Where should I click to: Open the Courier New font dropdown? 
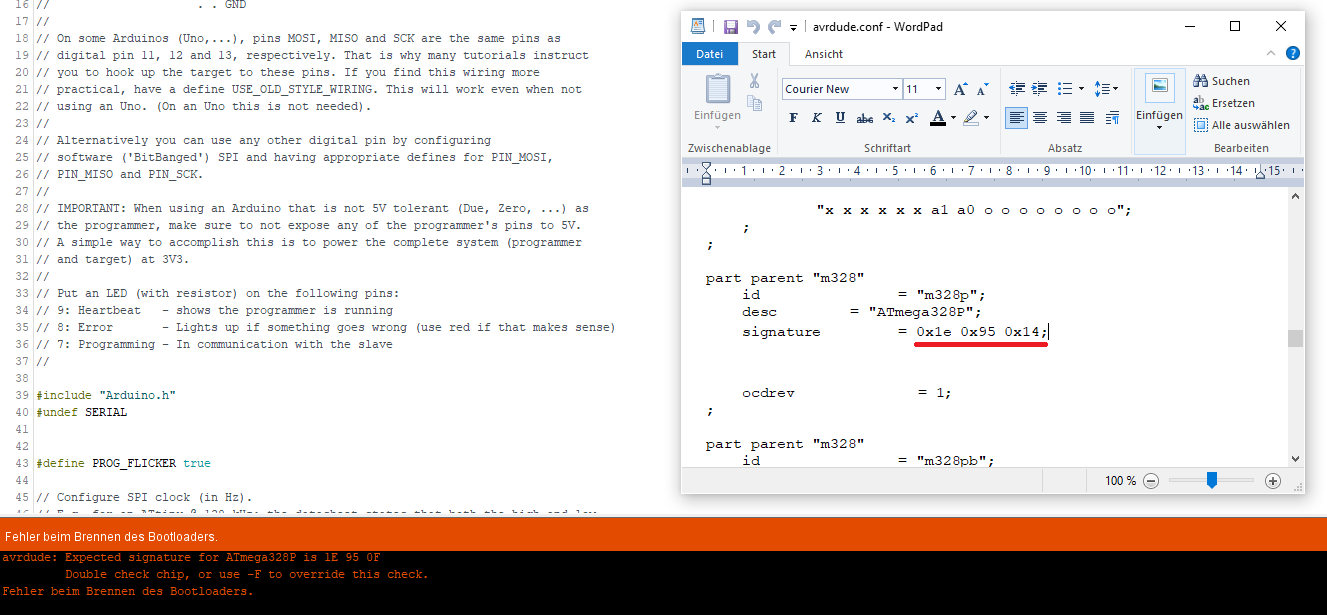pyautogui.click(x=894, y=89)
